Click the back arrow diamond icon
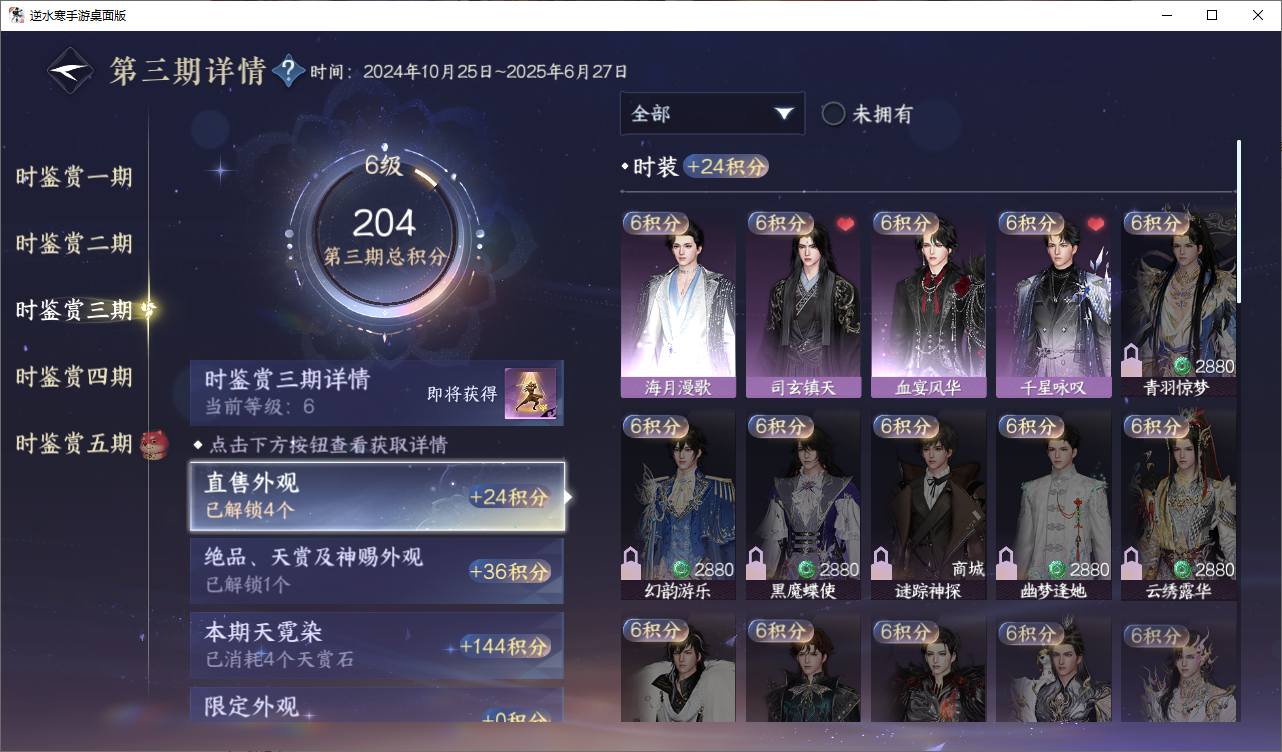Image resolution: width=1282 pixels, height=752 pixels. click(71, 71)
